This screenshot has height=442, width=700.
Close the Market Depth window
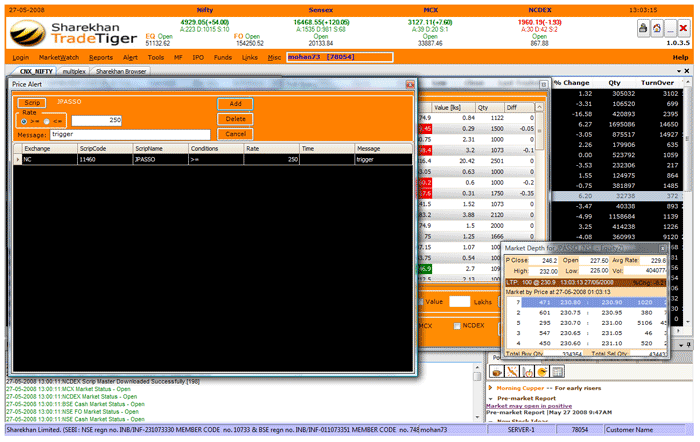coord(662,248)
